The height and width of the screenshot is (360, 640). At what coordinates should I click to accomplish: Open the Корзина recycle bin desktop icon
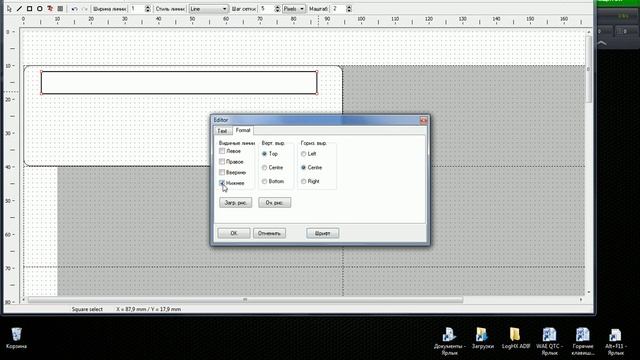16,338
